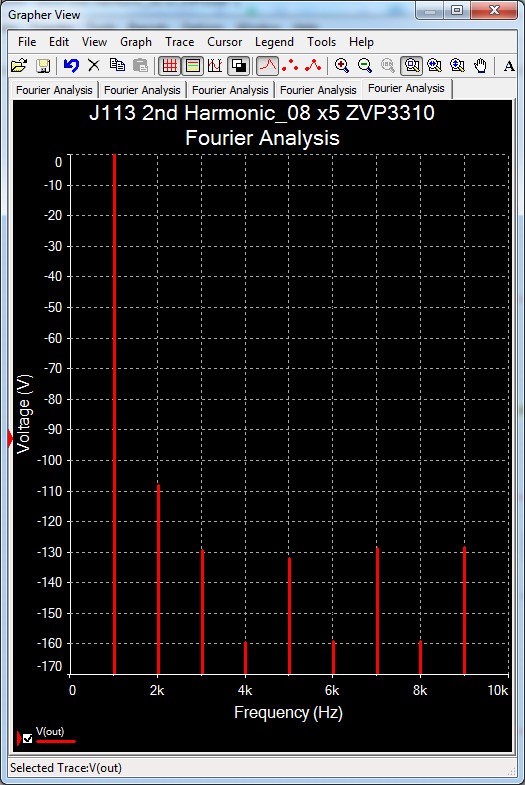The width and height of the screenshot is (525, 785).
Task: Toggle the Show Grid red grid icon
Action: [170, 66]
